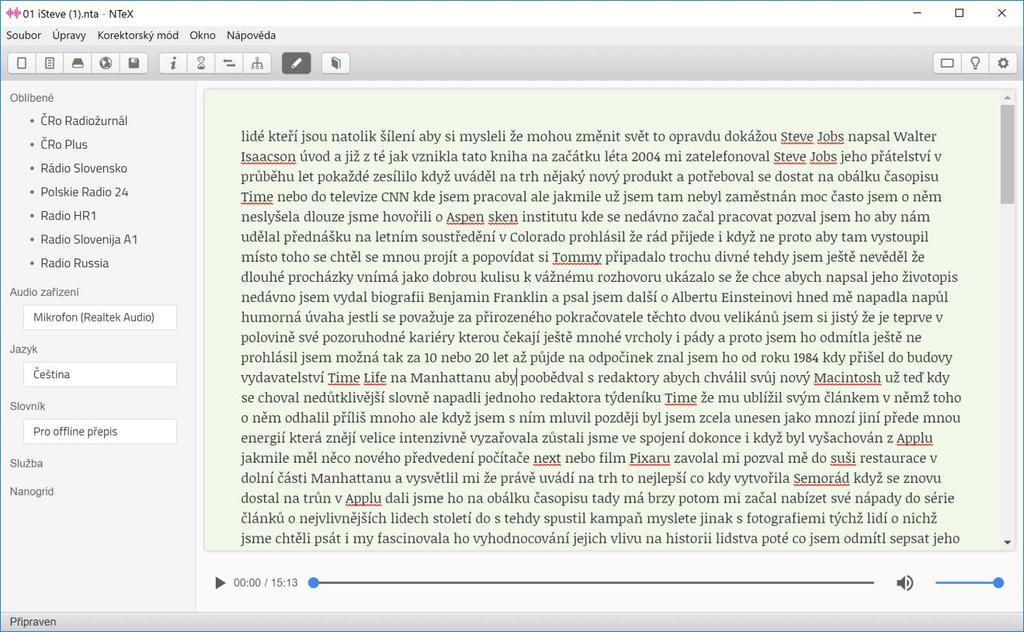
Task: Open the Korektorský mód menu
Action: click(x=138, y=35)
